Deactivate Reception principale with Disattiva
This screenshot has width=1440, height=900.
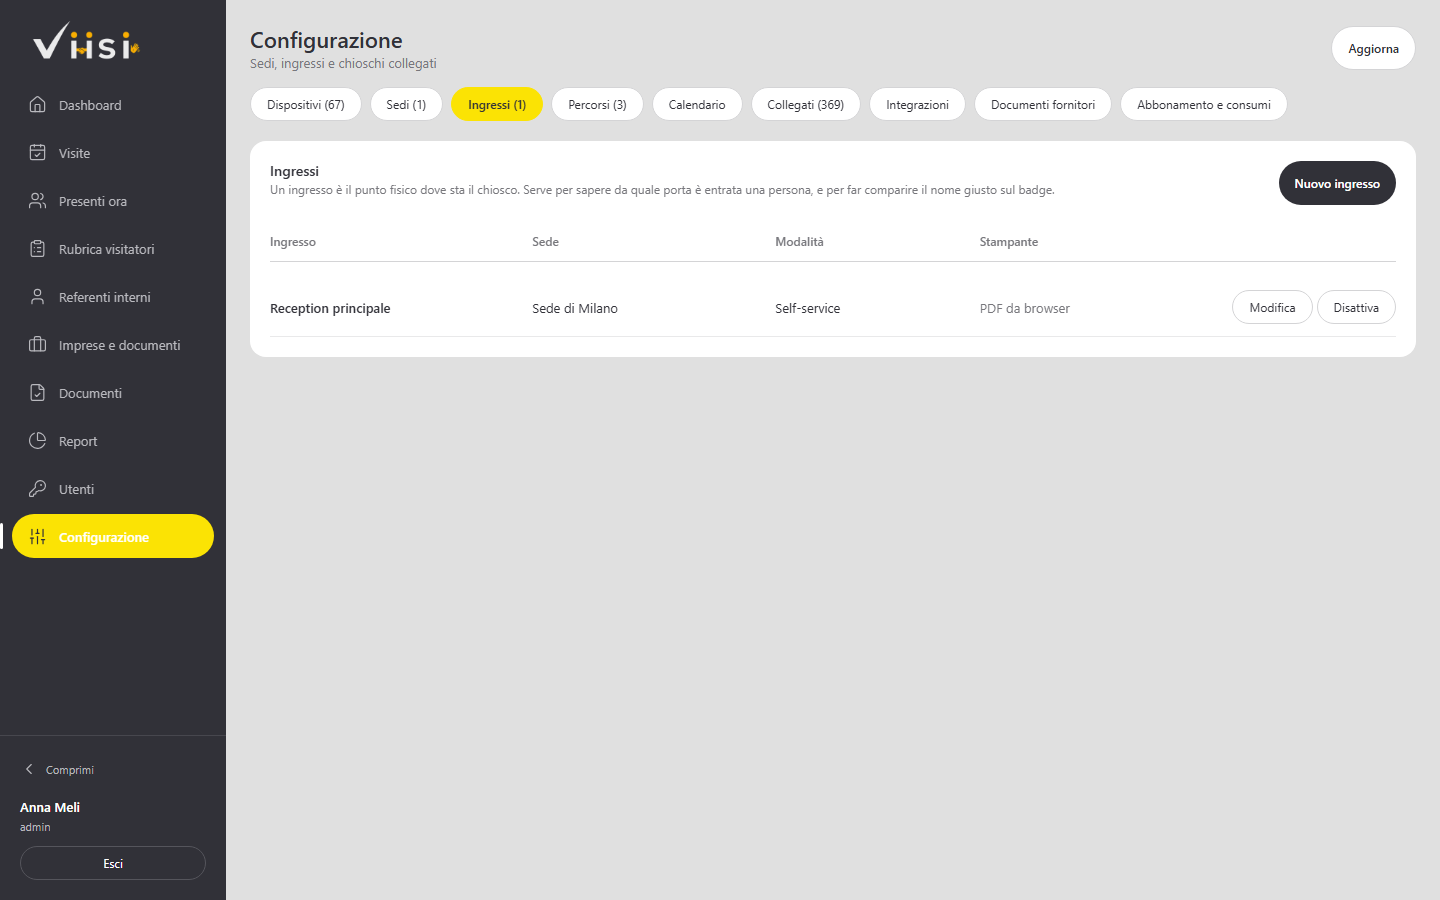[1356, 307]
